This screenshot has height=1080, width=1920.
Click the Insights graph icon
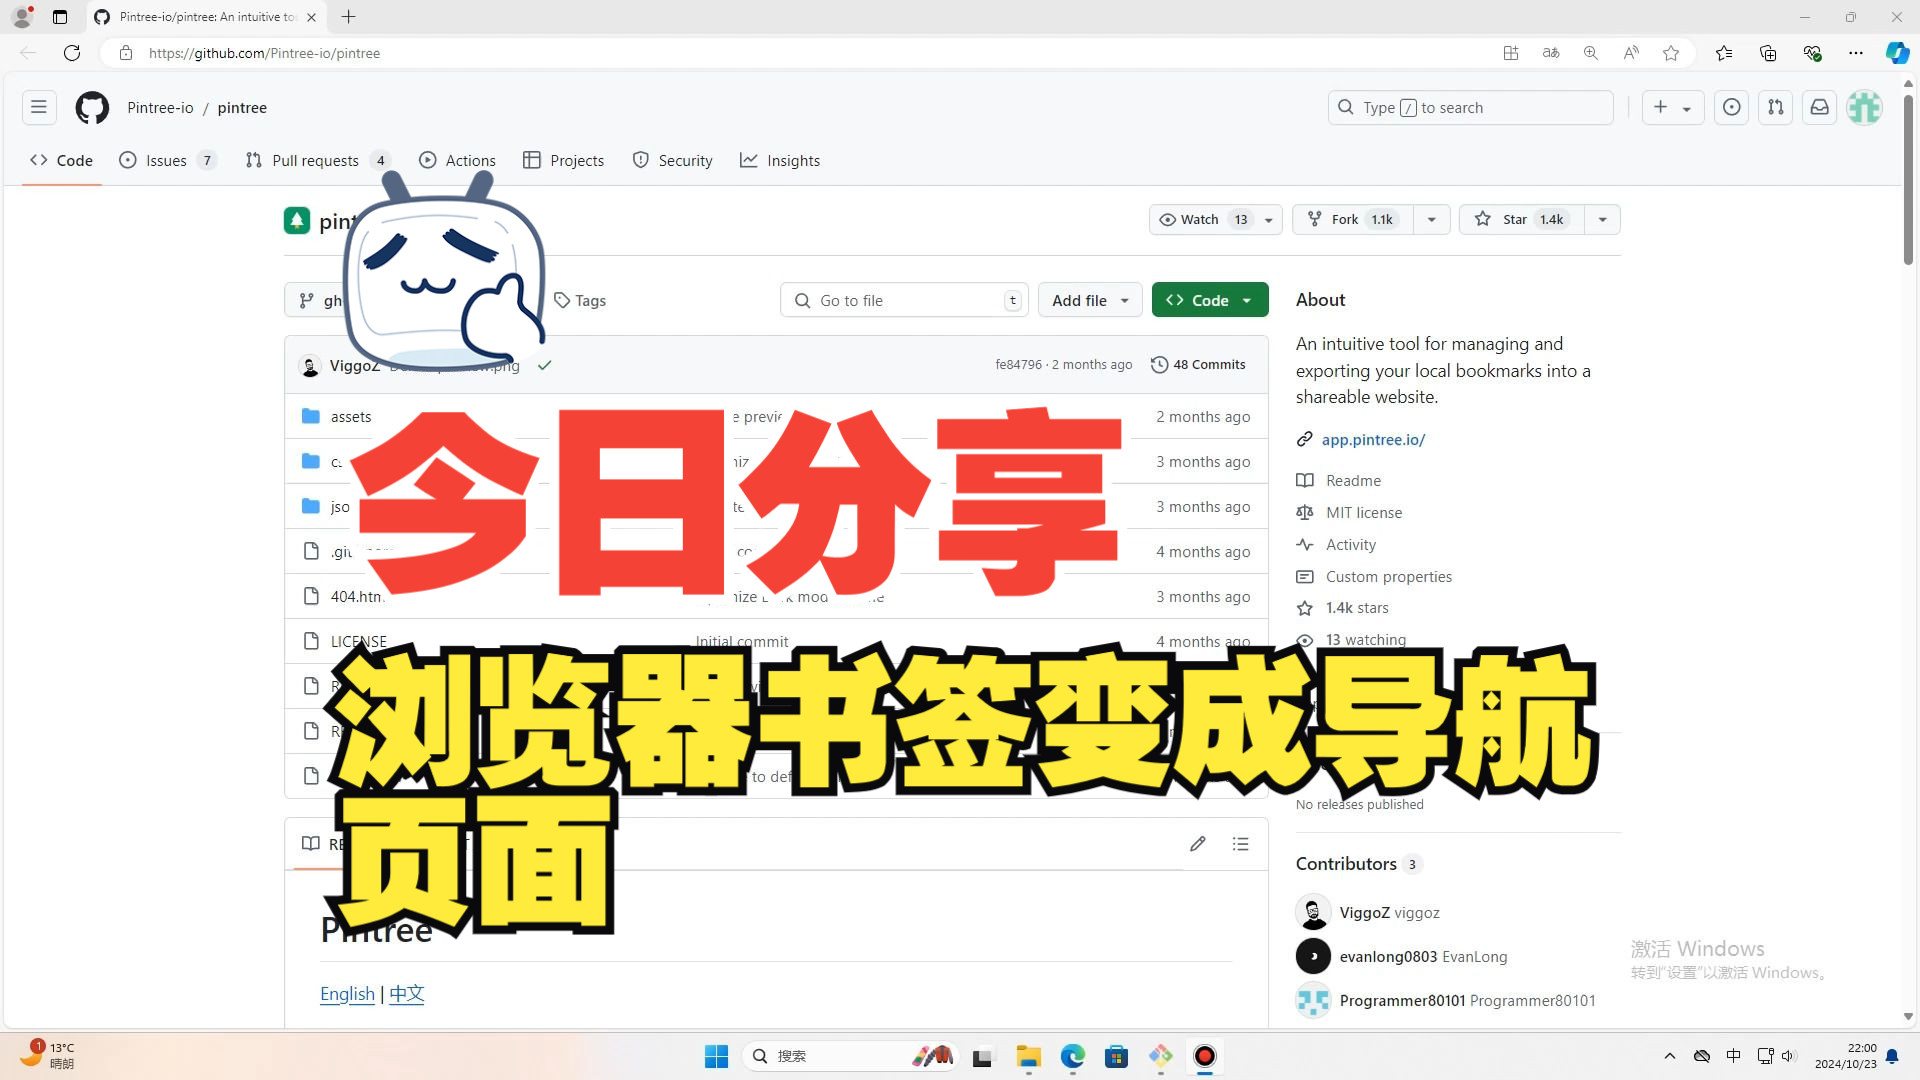tap(749, 160)
